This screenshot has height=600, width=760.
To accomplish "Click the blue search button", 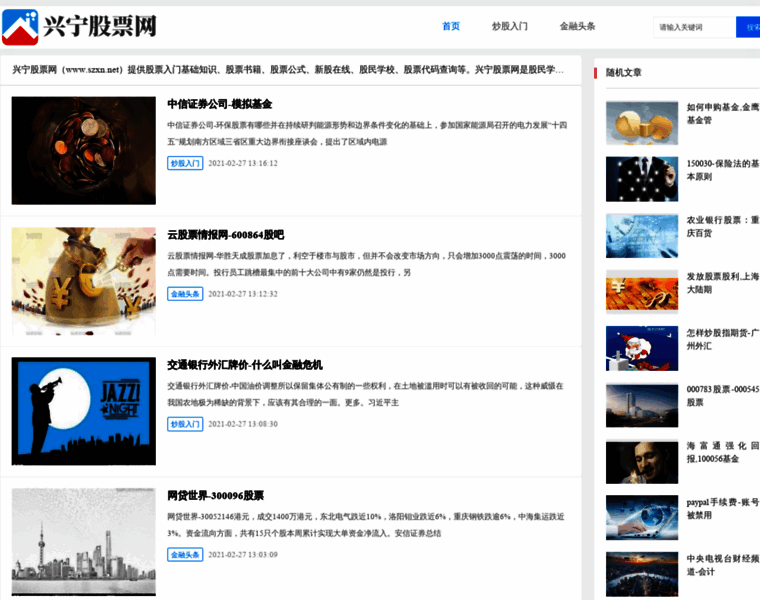I will click(x=748, y=27).
